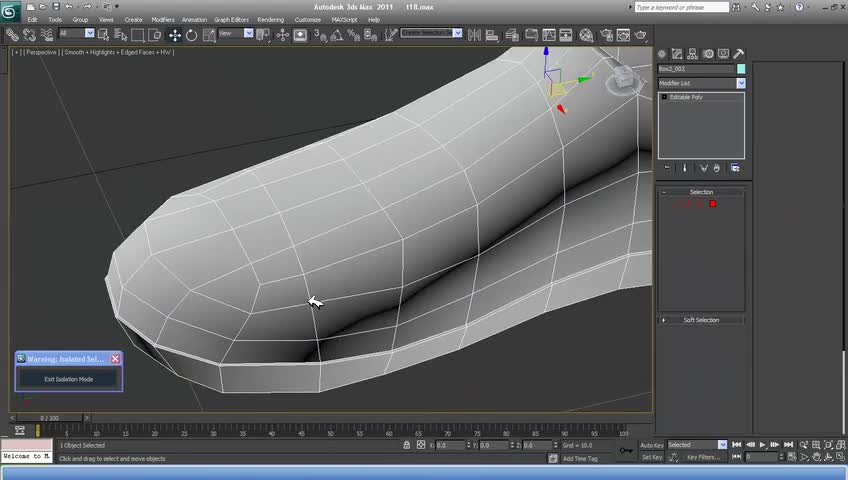Click the object color swatch beside Box2_002
Image resolution: width=848 pixels, height=480 pixels.
[x=741, y=69]
